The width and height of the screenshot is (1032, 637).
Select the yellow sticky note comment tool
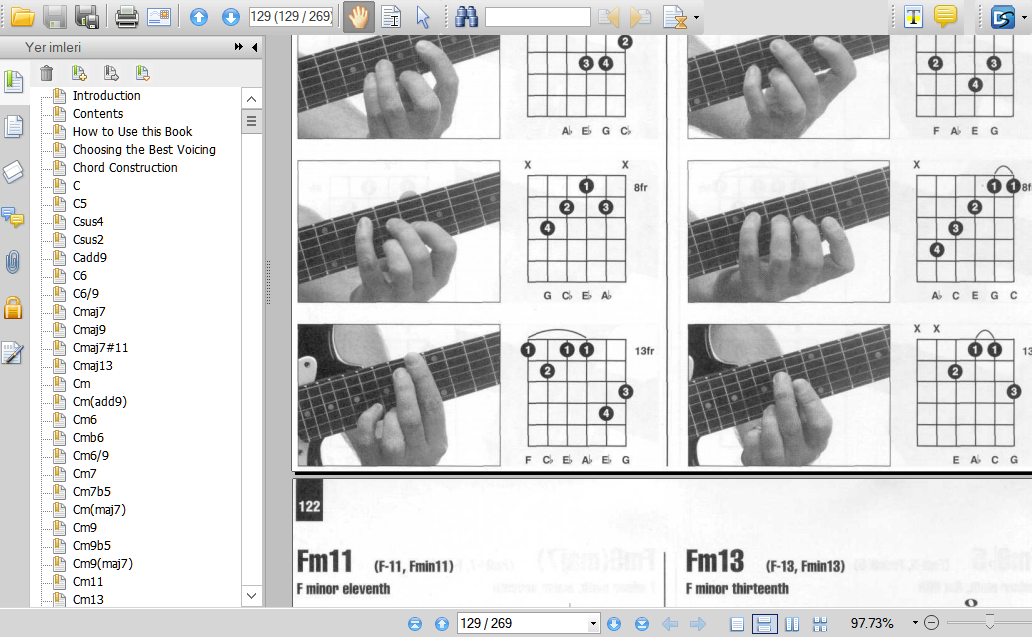945,17
